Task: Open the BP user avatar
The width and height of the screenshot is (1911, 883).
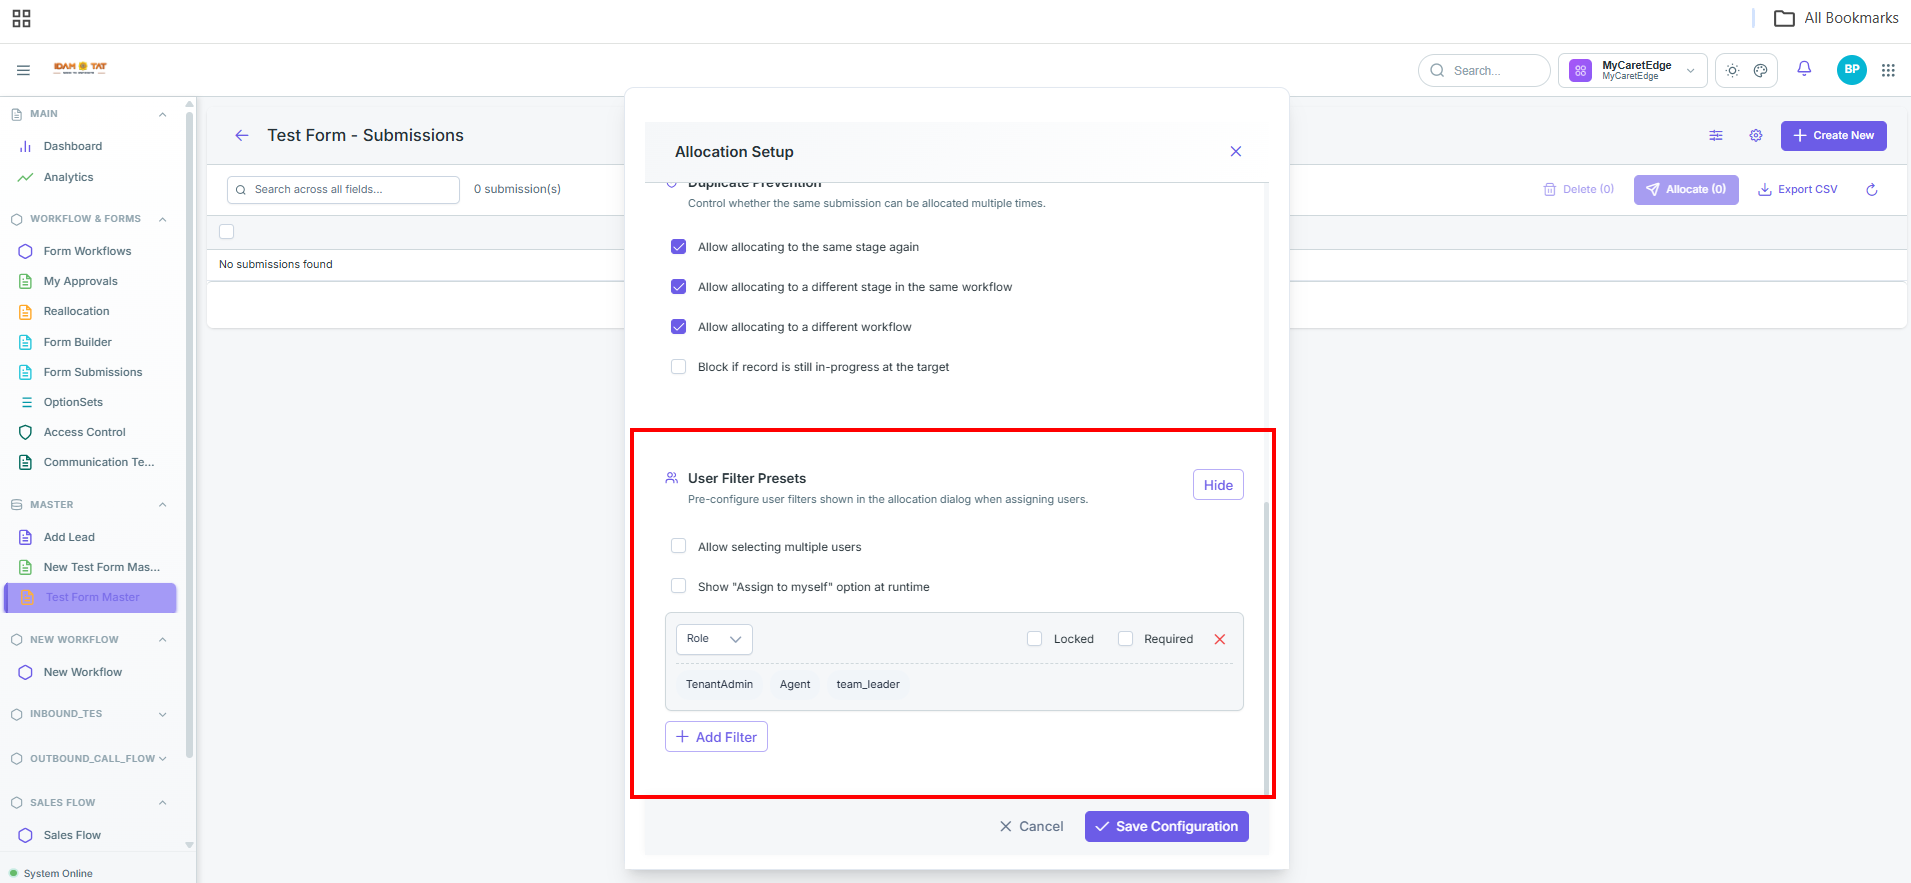Action: click(x=1852, y=69)
